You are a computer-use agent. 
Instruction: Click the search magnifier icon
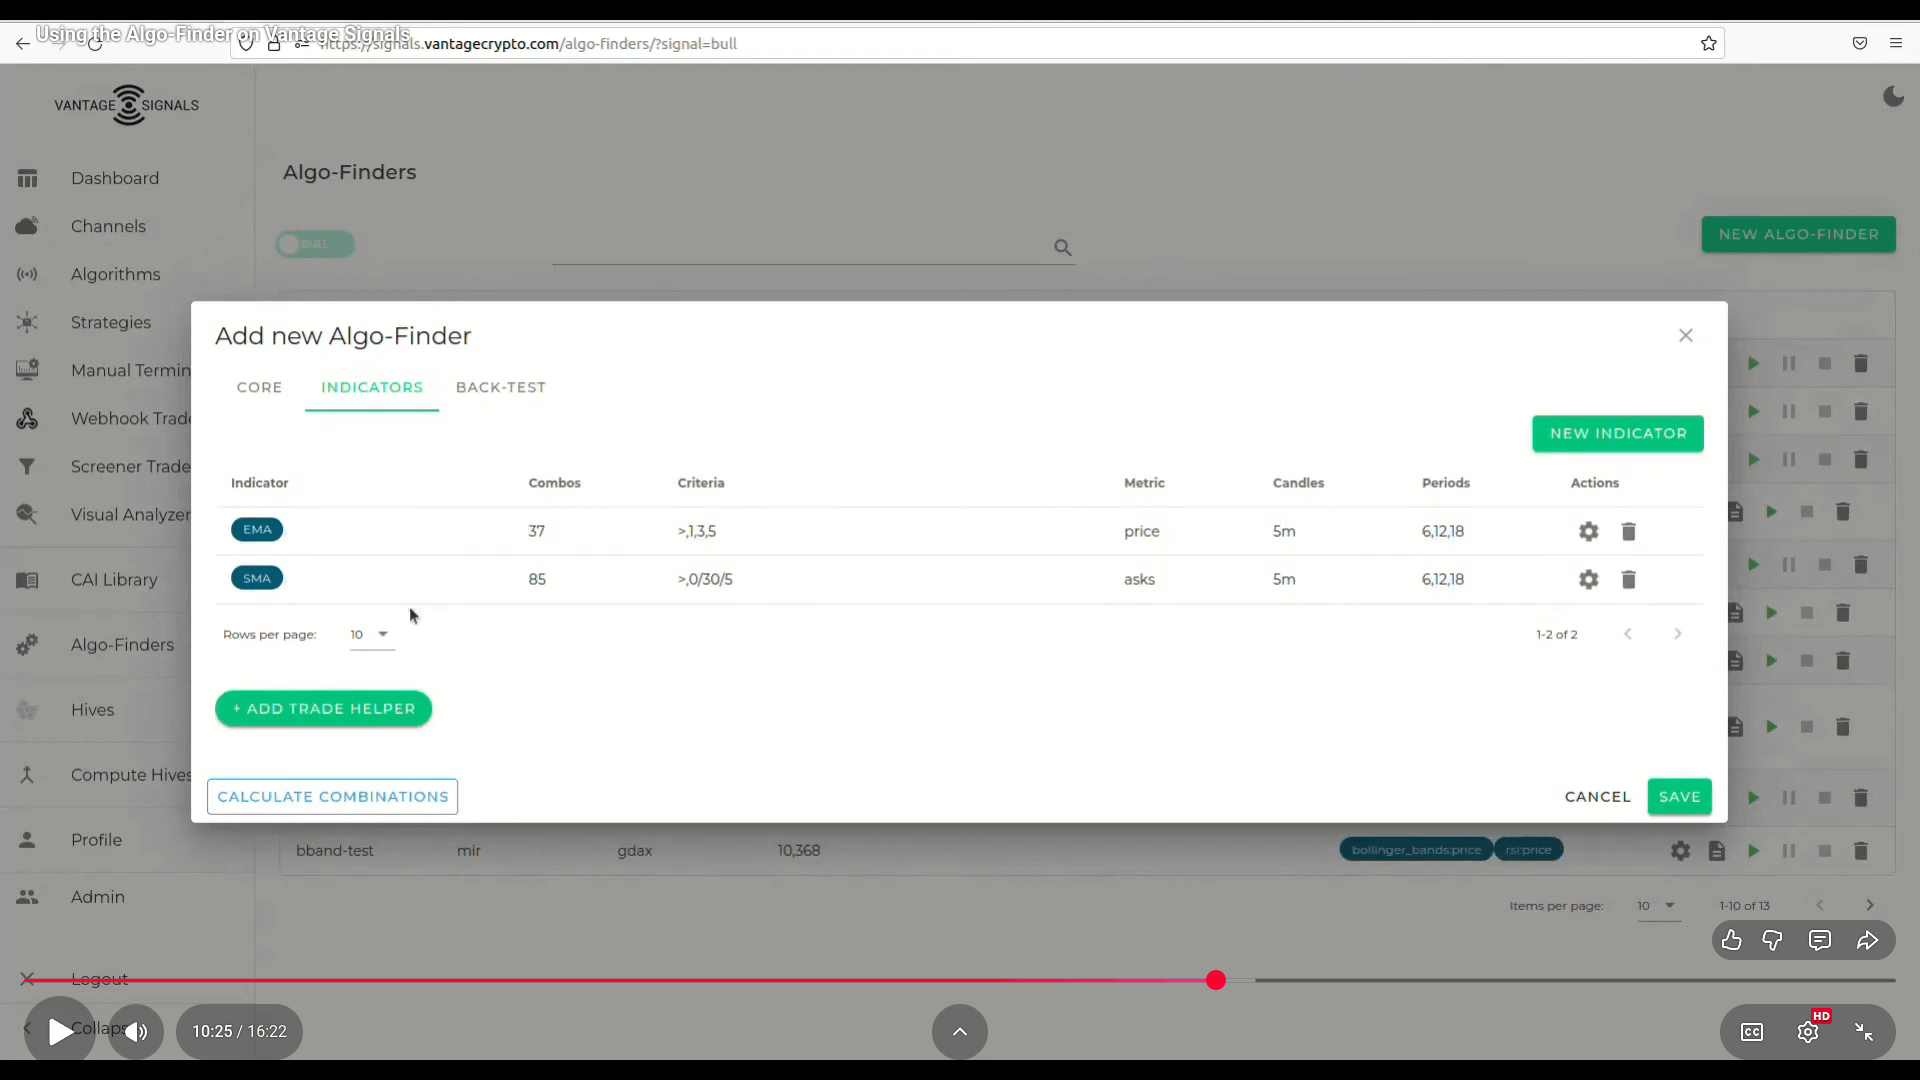tap(1062, 247)
